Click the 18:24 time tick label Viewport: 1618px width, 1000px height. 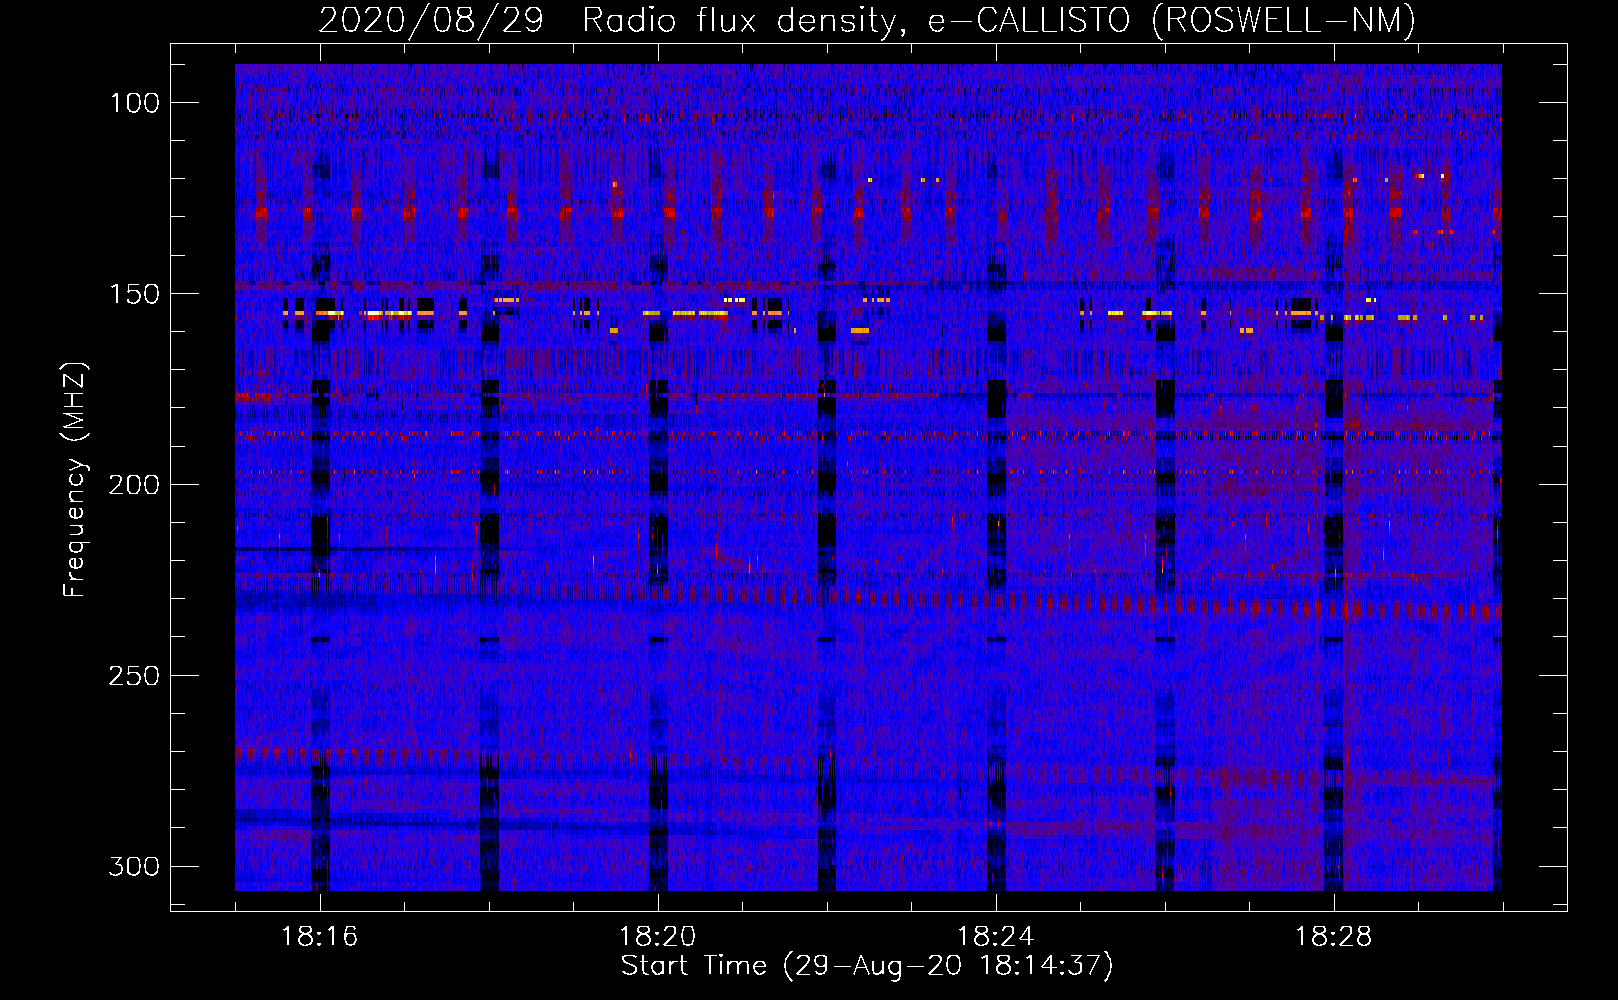coord(996,937)
